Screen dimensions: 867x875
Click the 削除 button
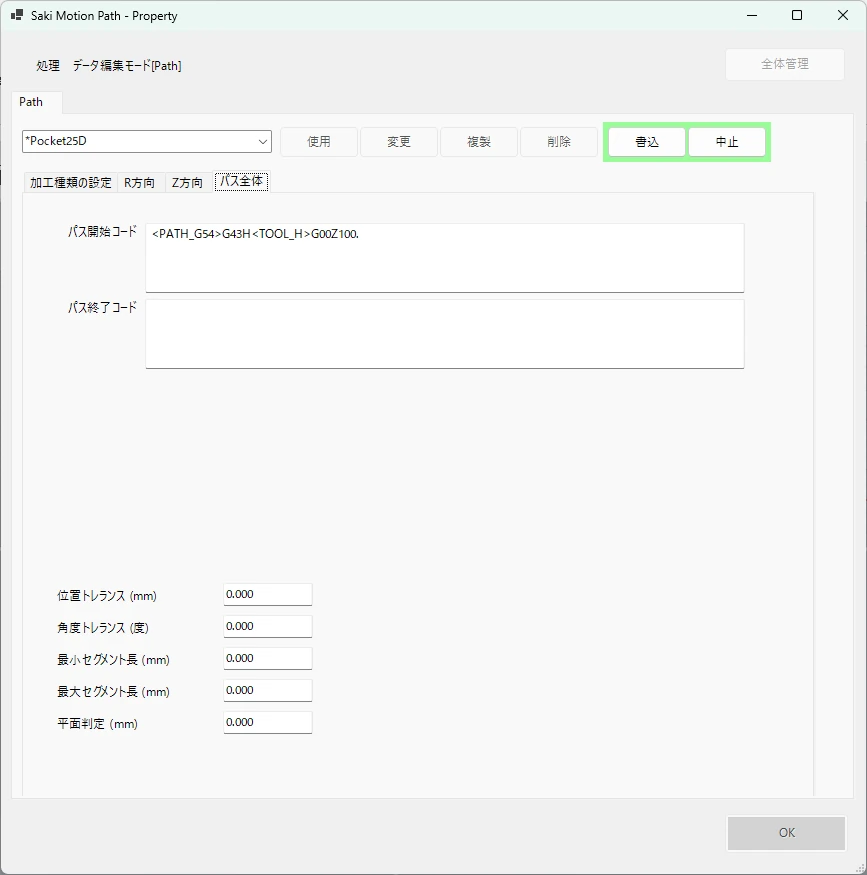pyautogui.click(x=559, y=142)
